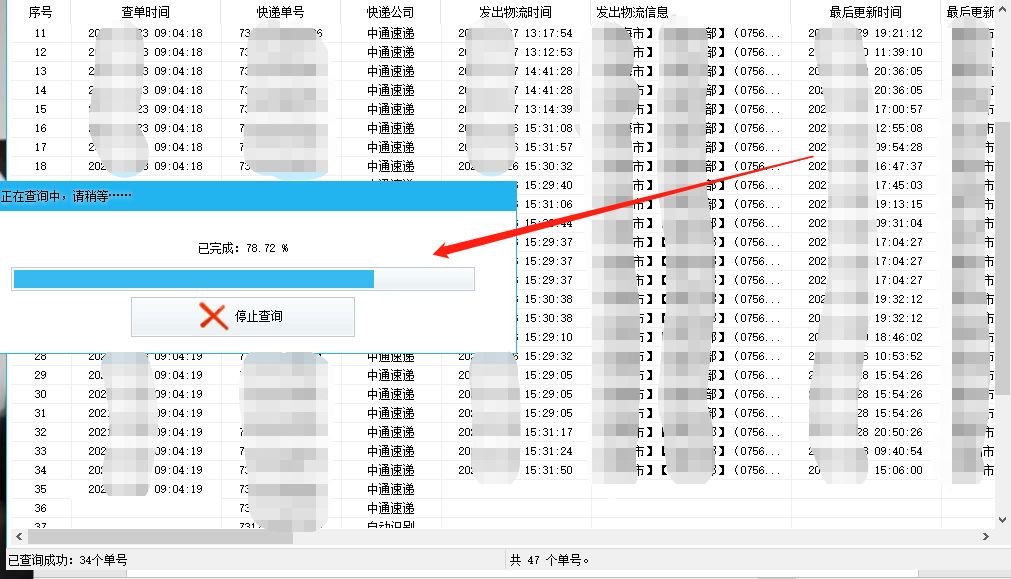Click the 快递公司 column header
Viewport: 1011px width, 579px height.
tap(388, 12)
